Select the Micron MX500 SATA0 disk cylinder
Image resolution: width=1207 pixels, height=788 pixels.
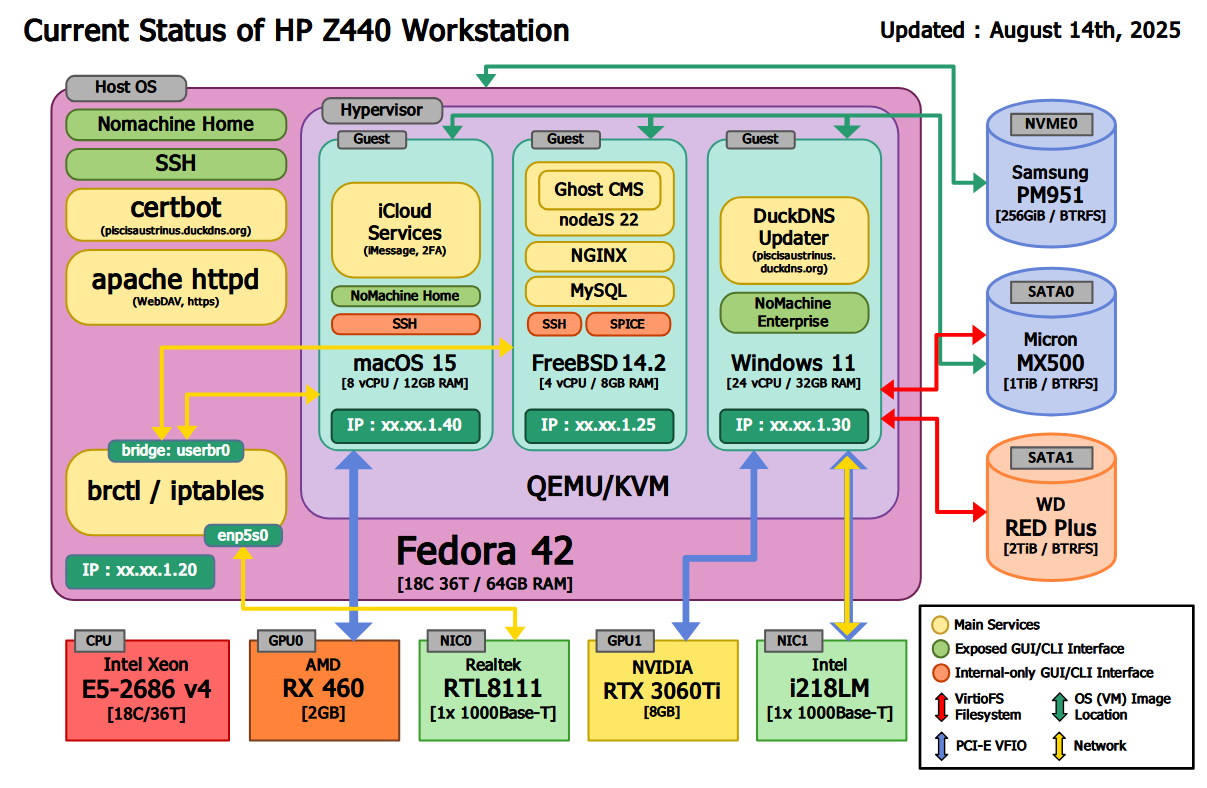(x=1049, y=350)
